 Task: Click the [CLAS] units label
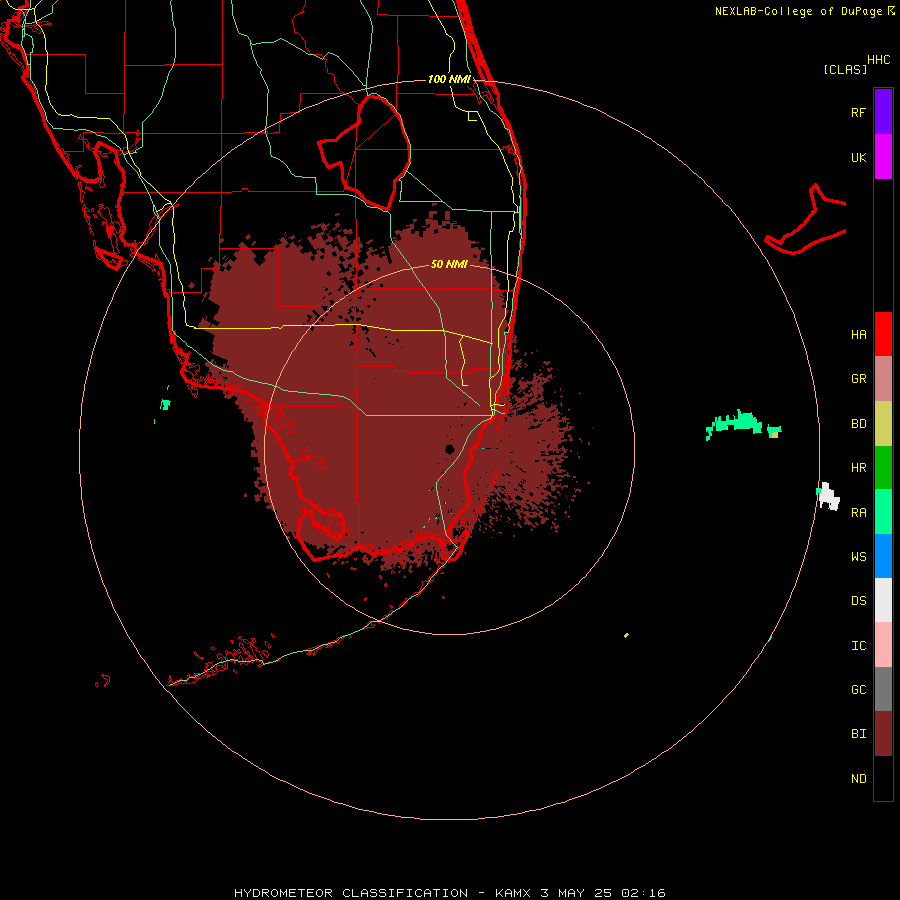845,69
